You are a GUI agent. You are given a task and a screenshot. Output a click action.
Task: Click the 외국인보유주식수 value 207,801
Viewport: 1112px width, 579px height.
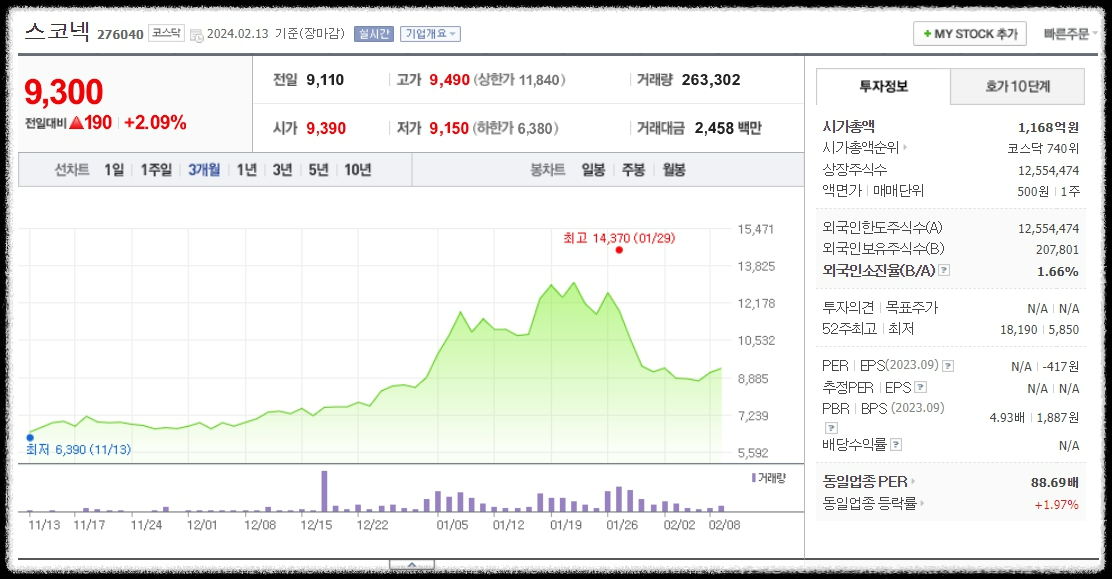click(x=1057, y=250)
